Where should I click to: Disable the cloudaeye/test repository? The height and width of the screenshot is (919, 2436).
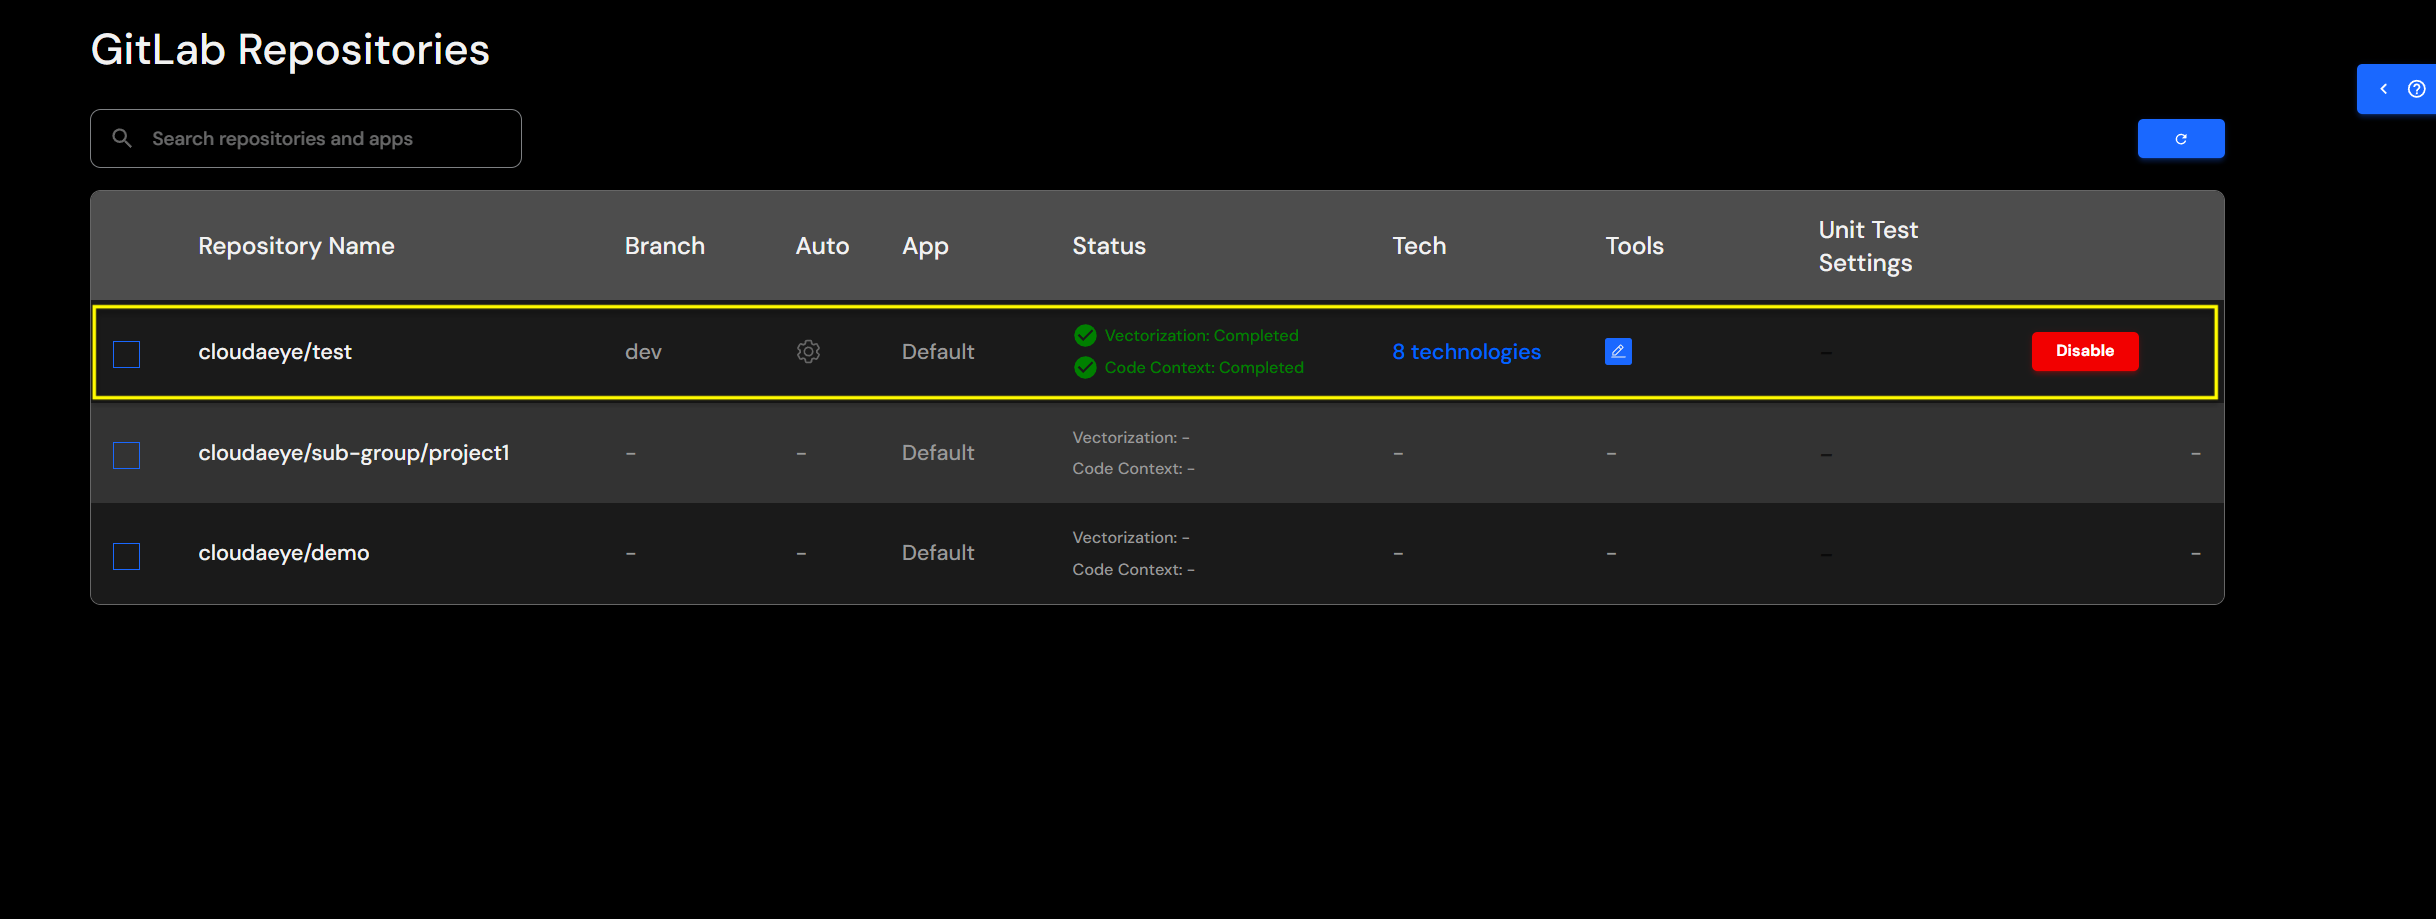pyautogui.click(x=2085, y=351)
